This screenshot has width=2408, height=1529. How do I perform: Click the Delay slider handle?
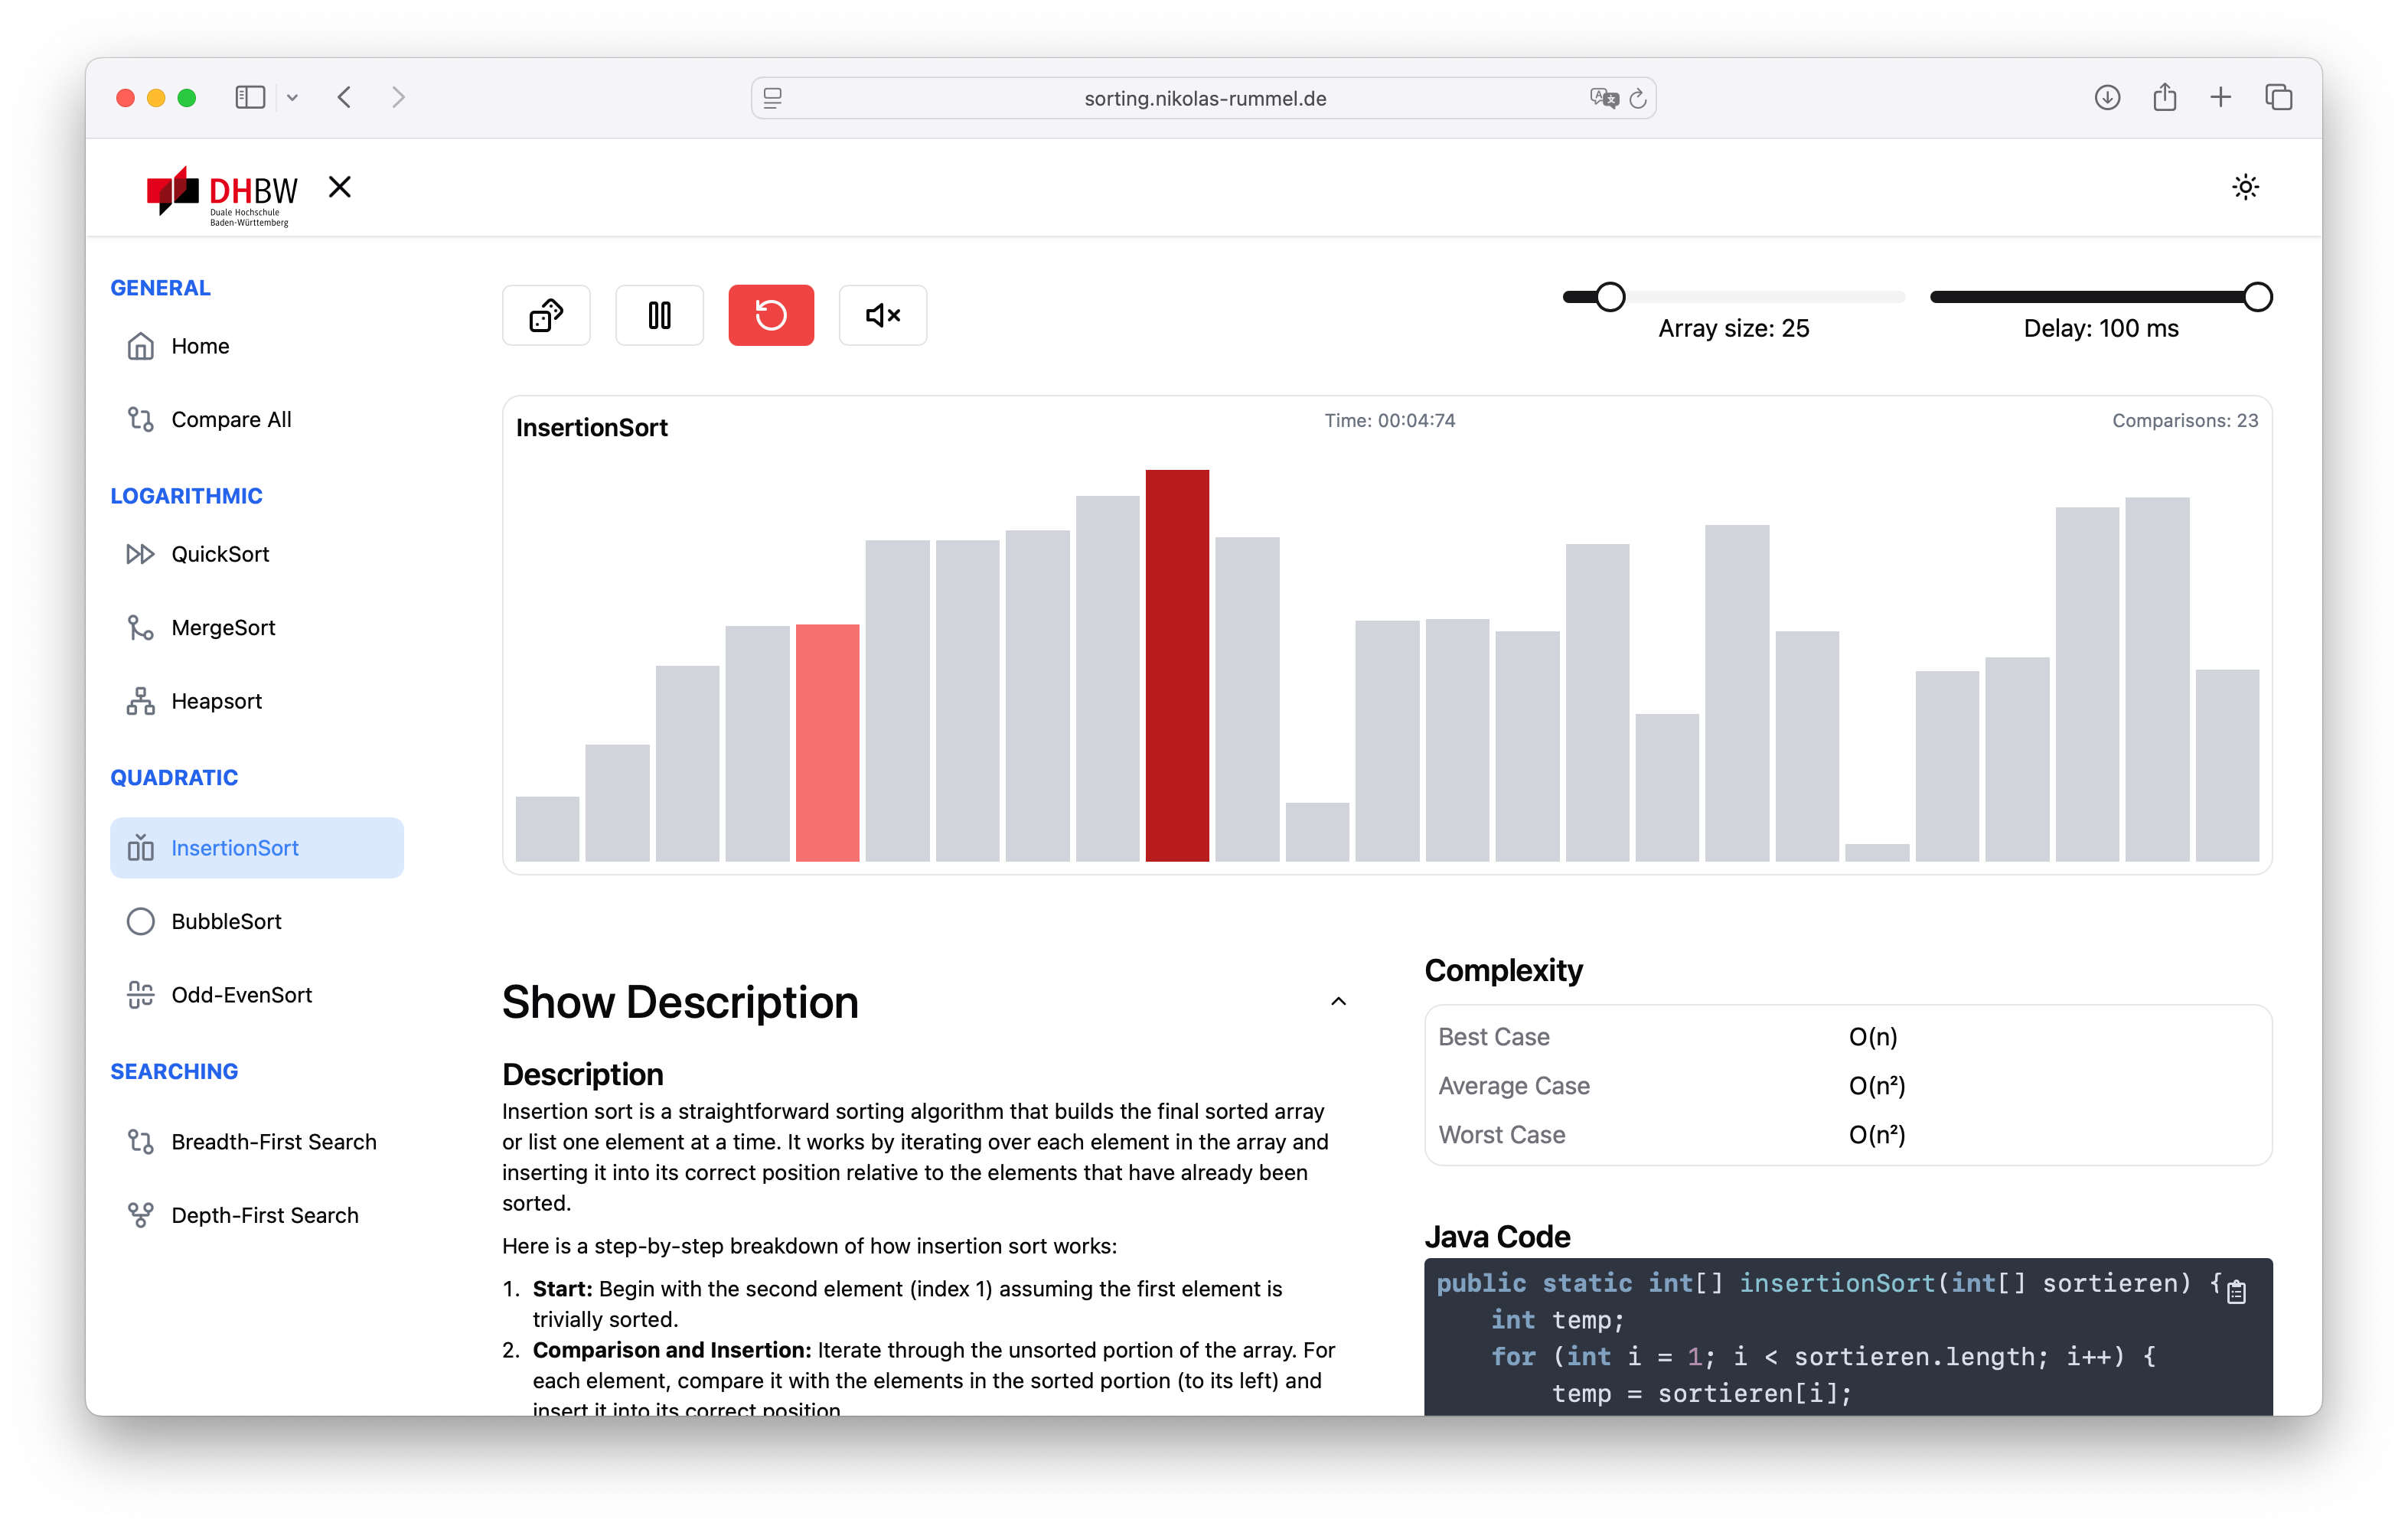(x=2257, y=297)
